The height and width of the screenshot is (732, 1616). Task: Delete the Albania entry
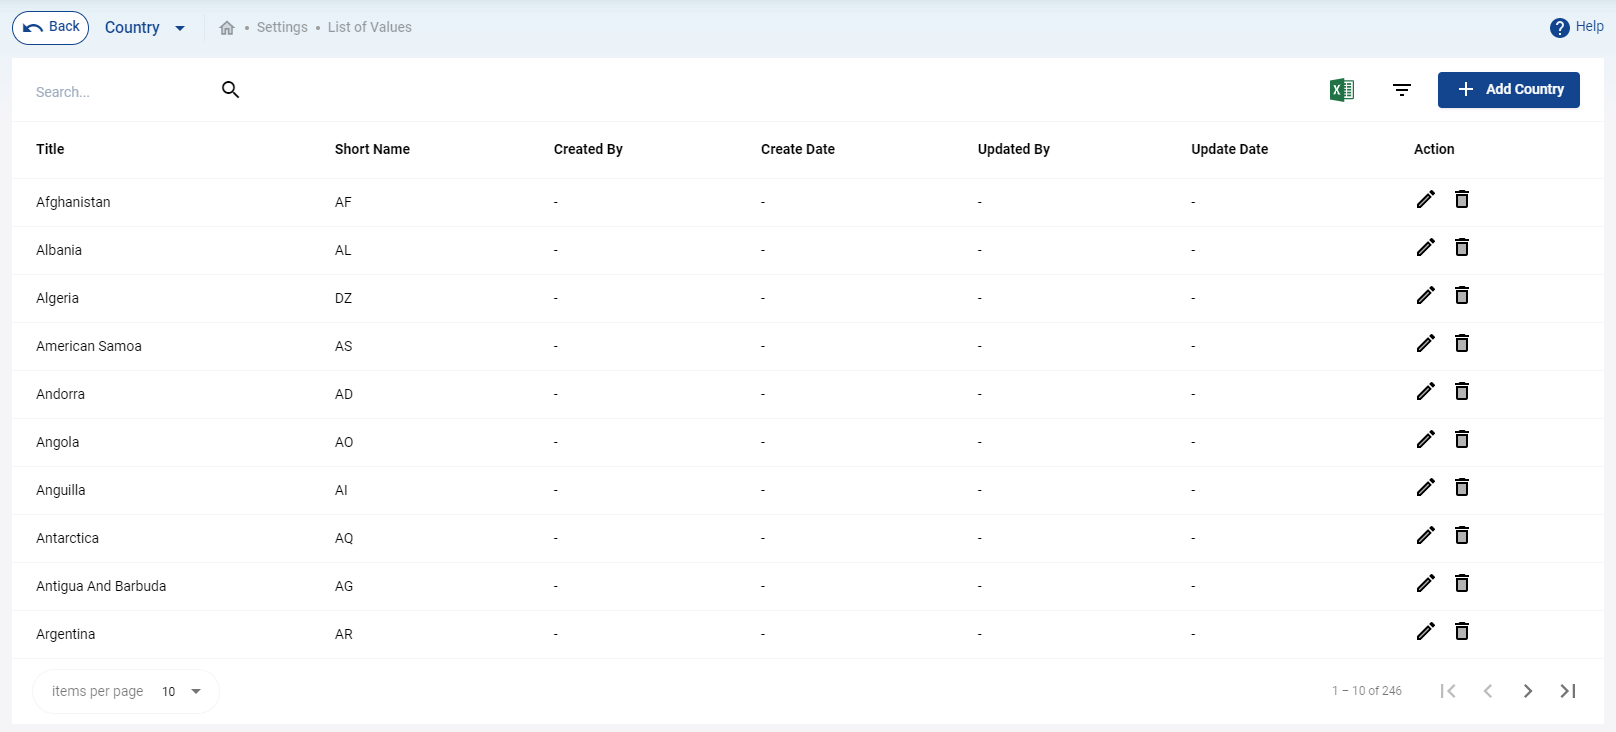[1462, 247]
